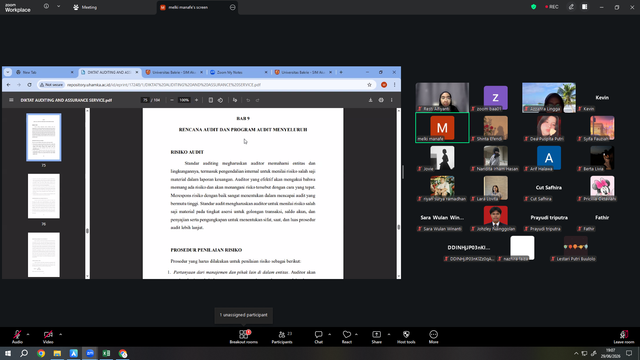Screen dimensions: 640x360
Task: Bookmark this page with the star icon
Action: click(369, 85)
